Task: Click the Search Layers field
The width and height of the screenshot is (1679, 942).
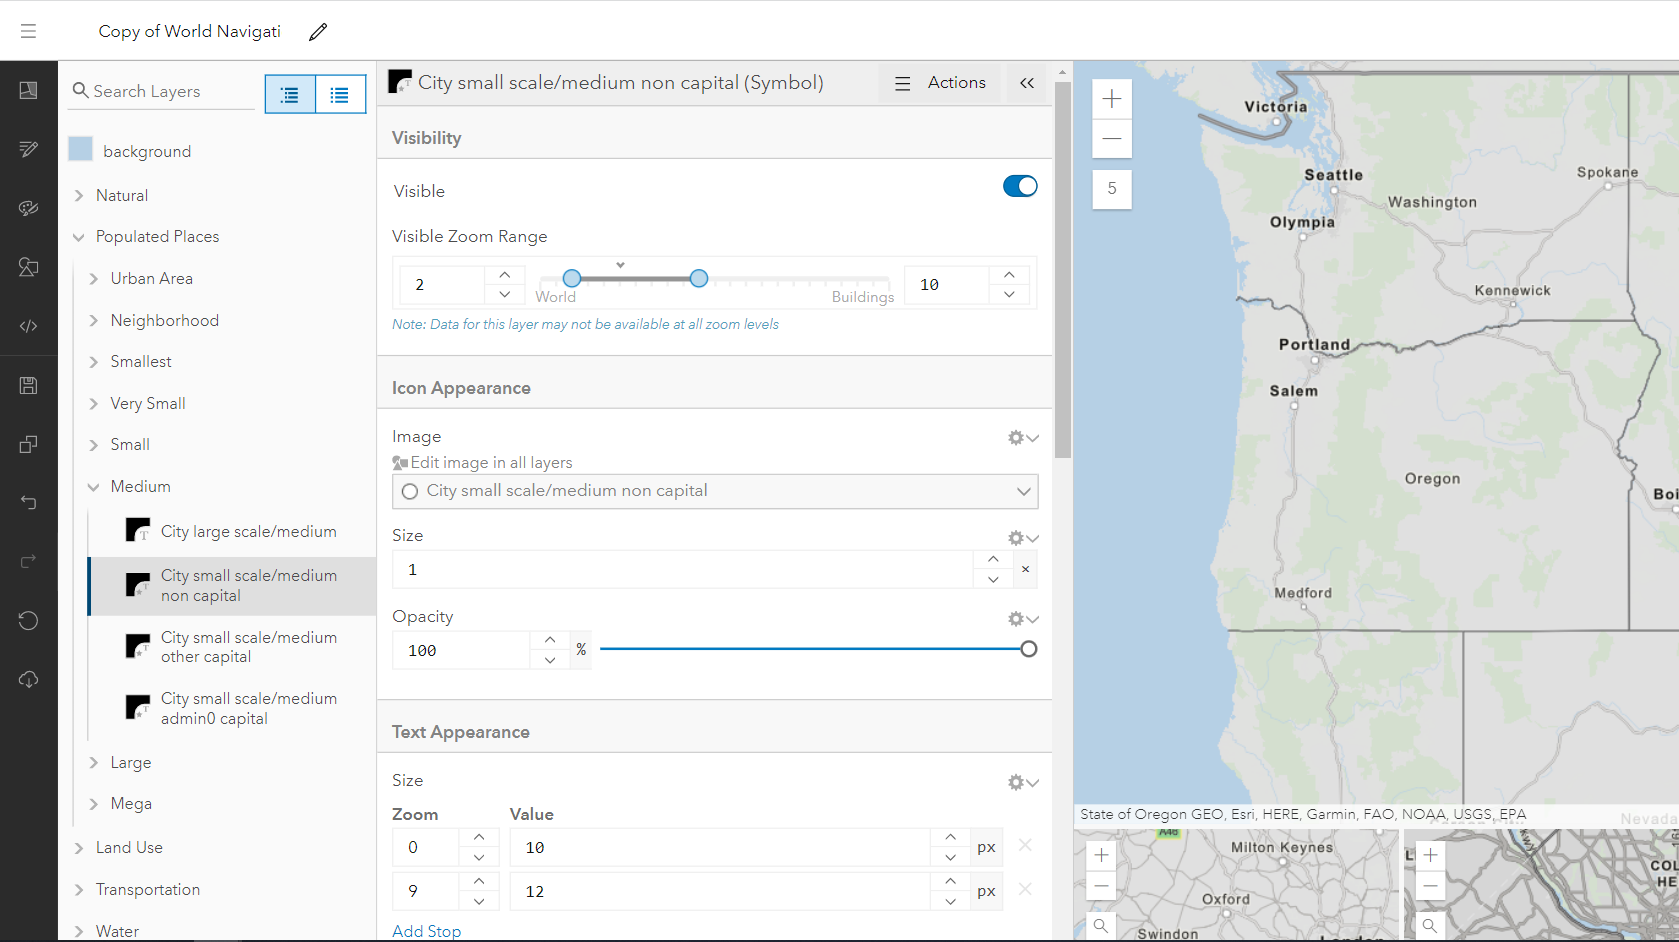Action: coord(163,92)
